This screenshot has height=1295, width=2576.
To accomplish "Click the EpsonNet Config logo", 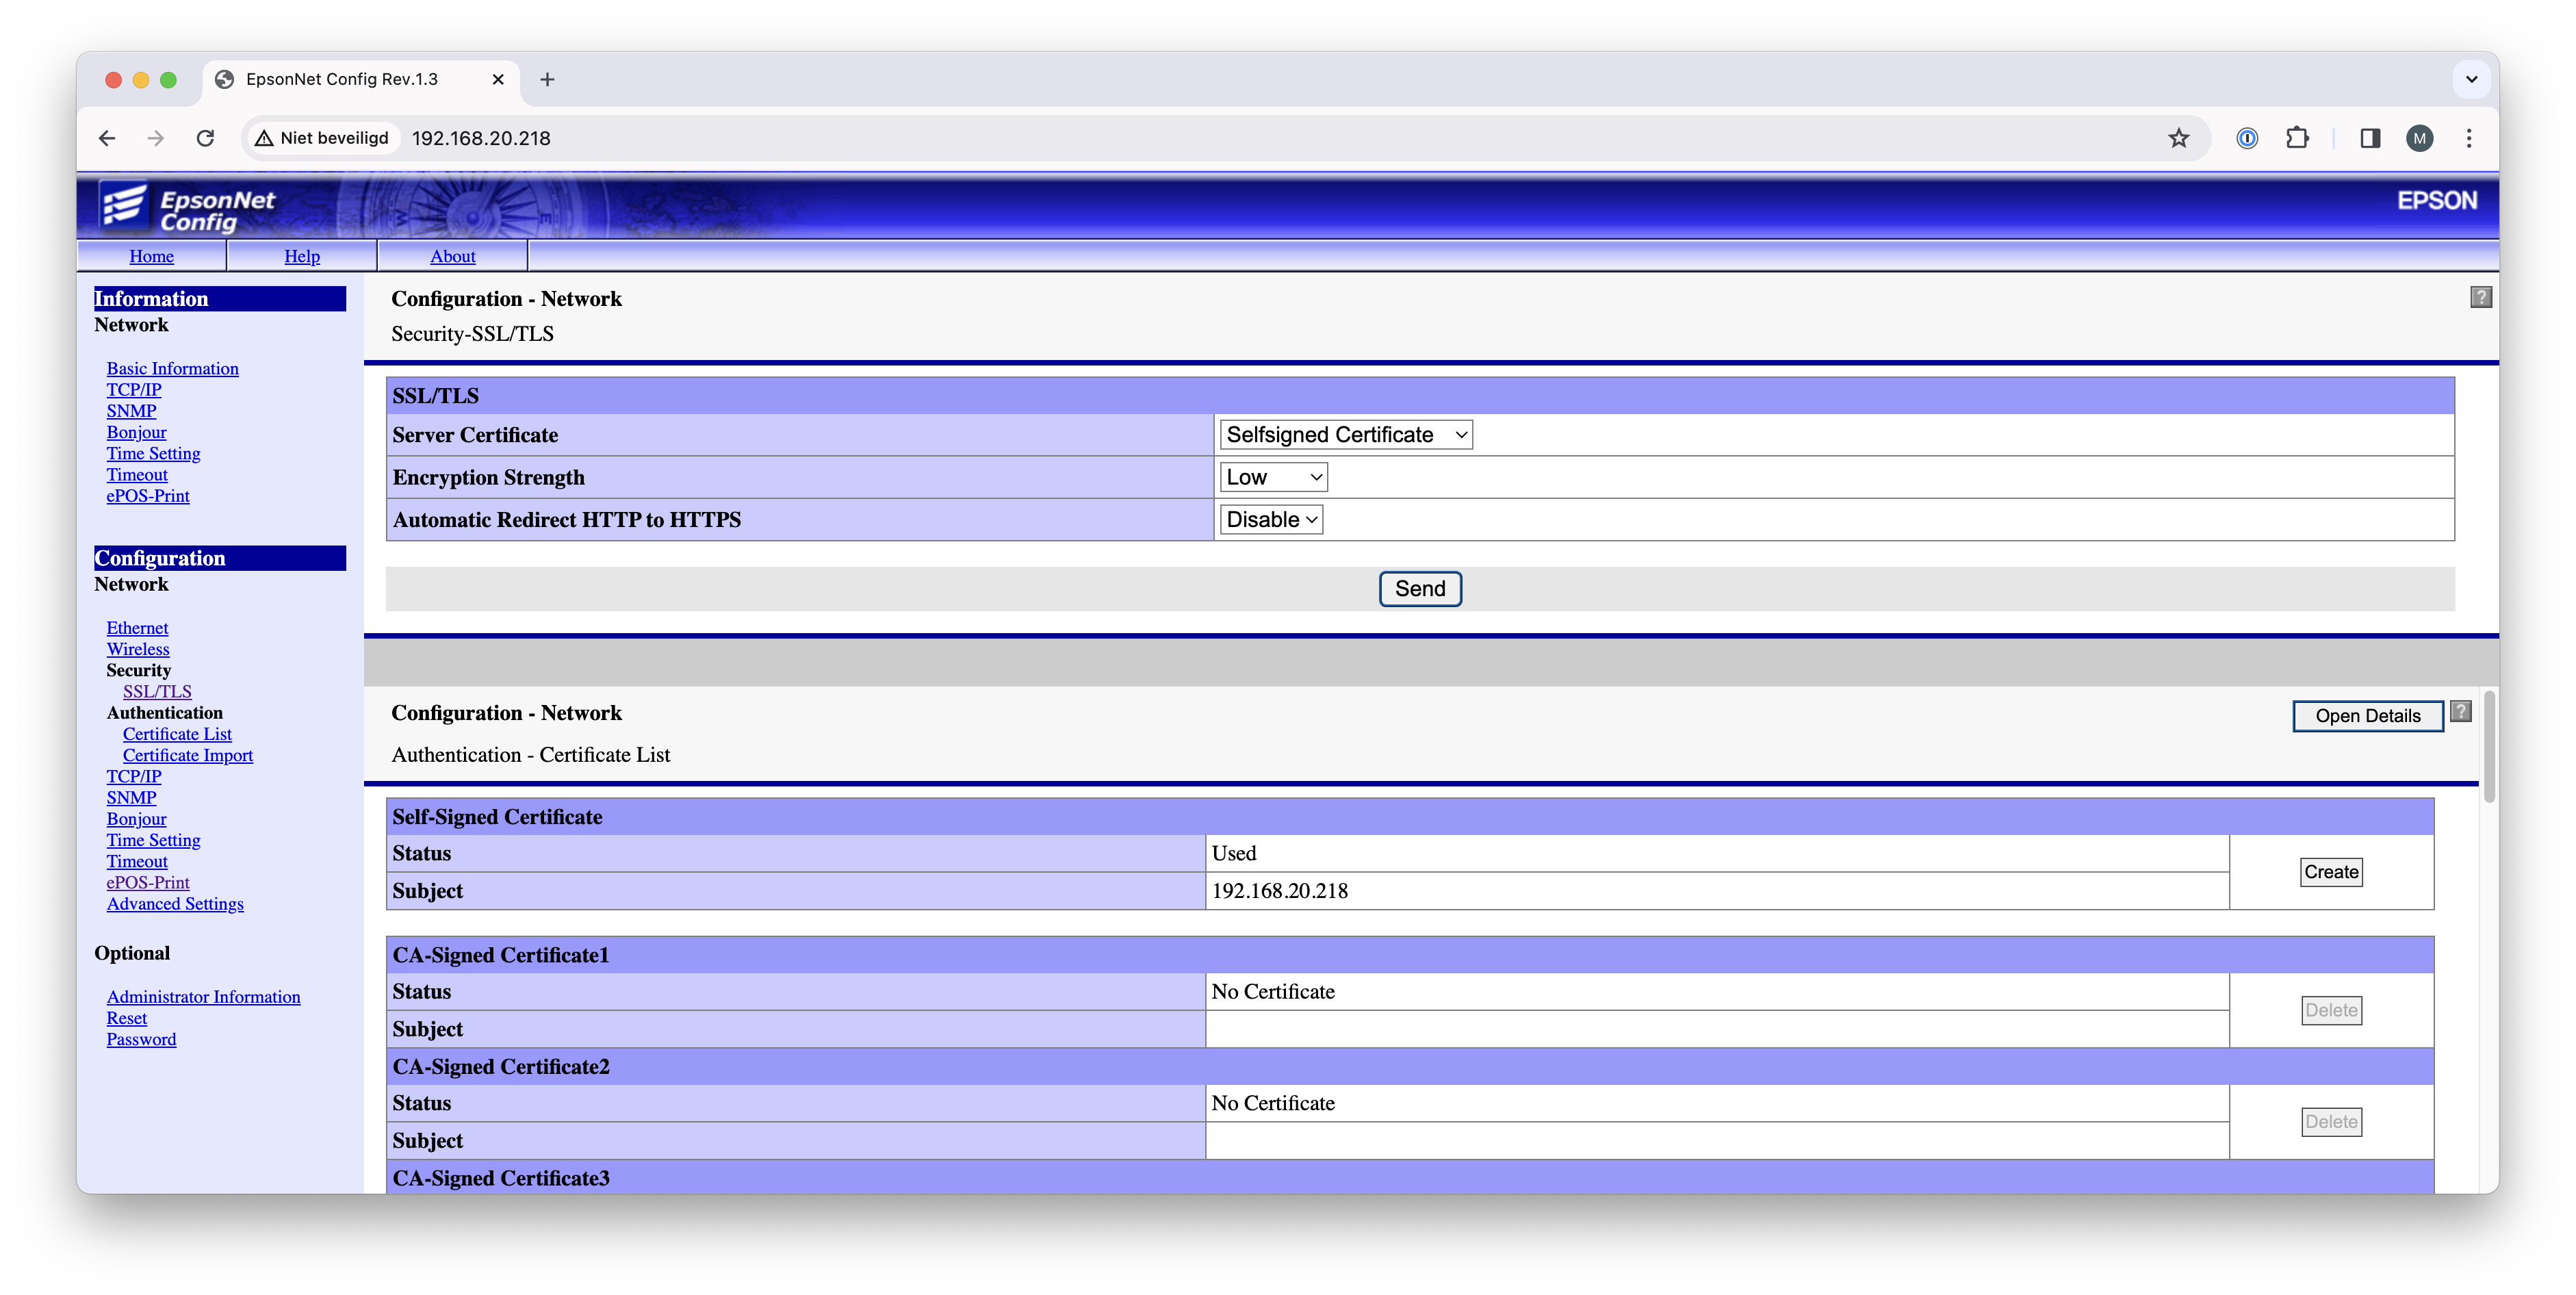I will [188, 207].
